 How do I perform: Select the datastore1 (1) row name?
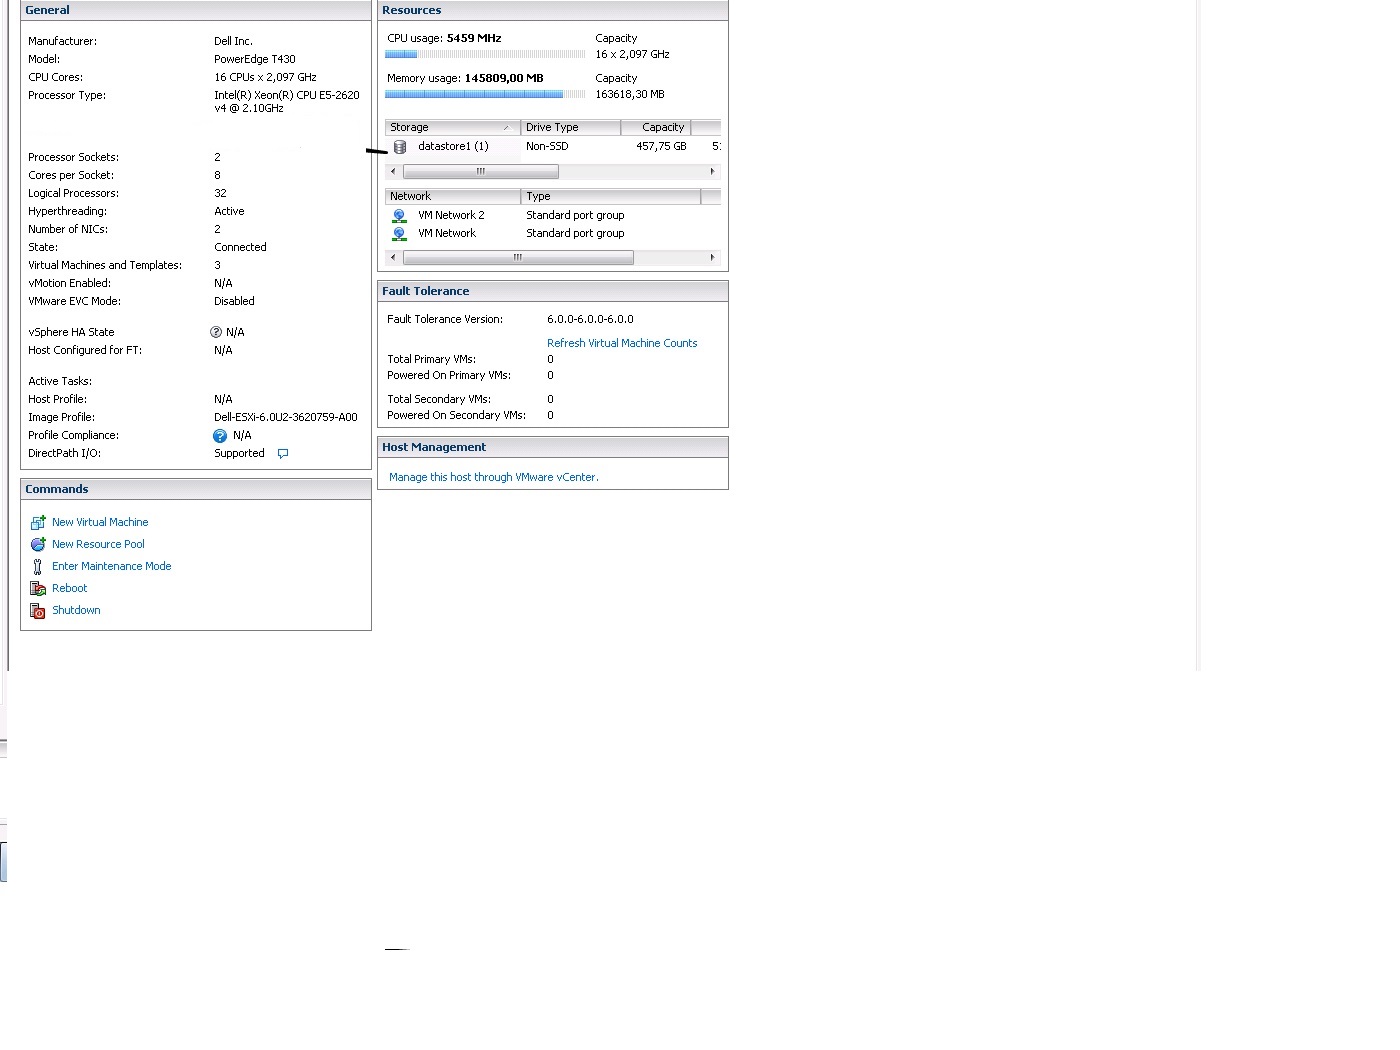pos(453,146)
